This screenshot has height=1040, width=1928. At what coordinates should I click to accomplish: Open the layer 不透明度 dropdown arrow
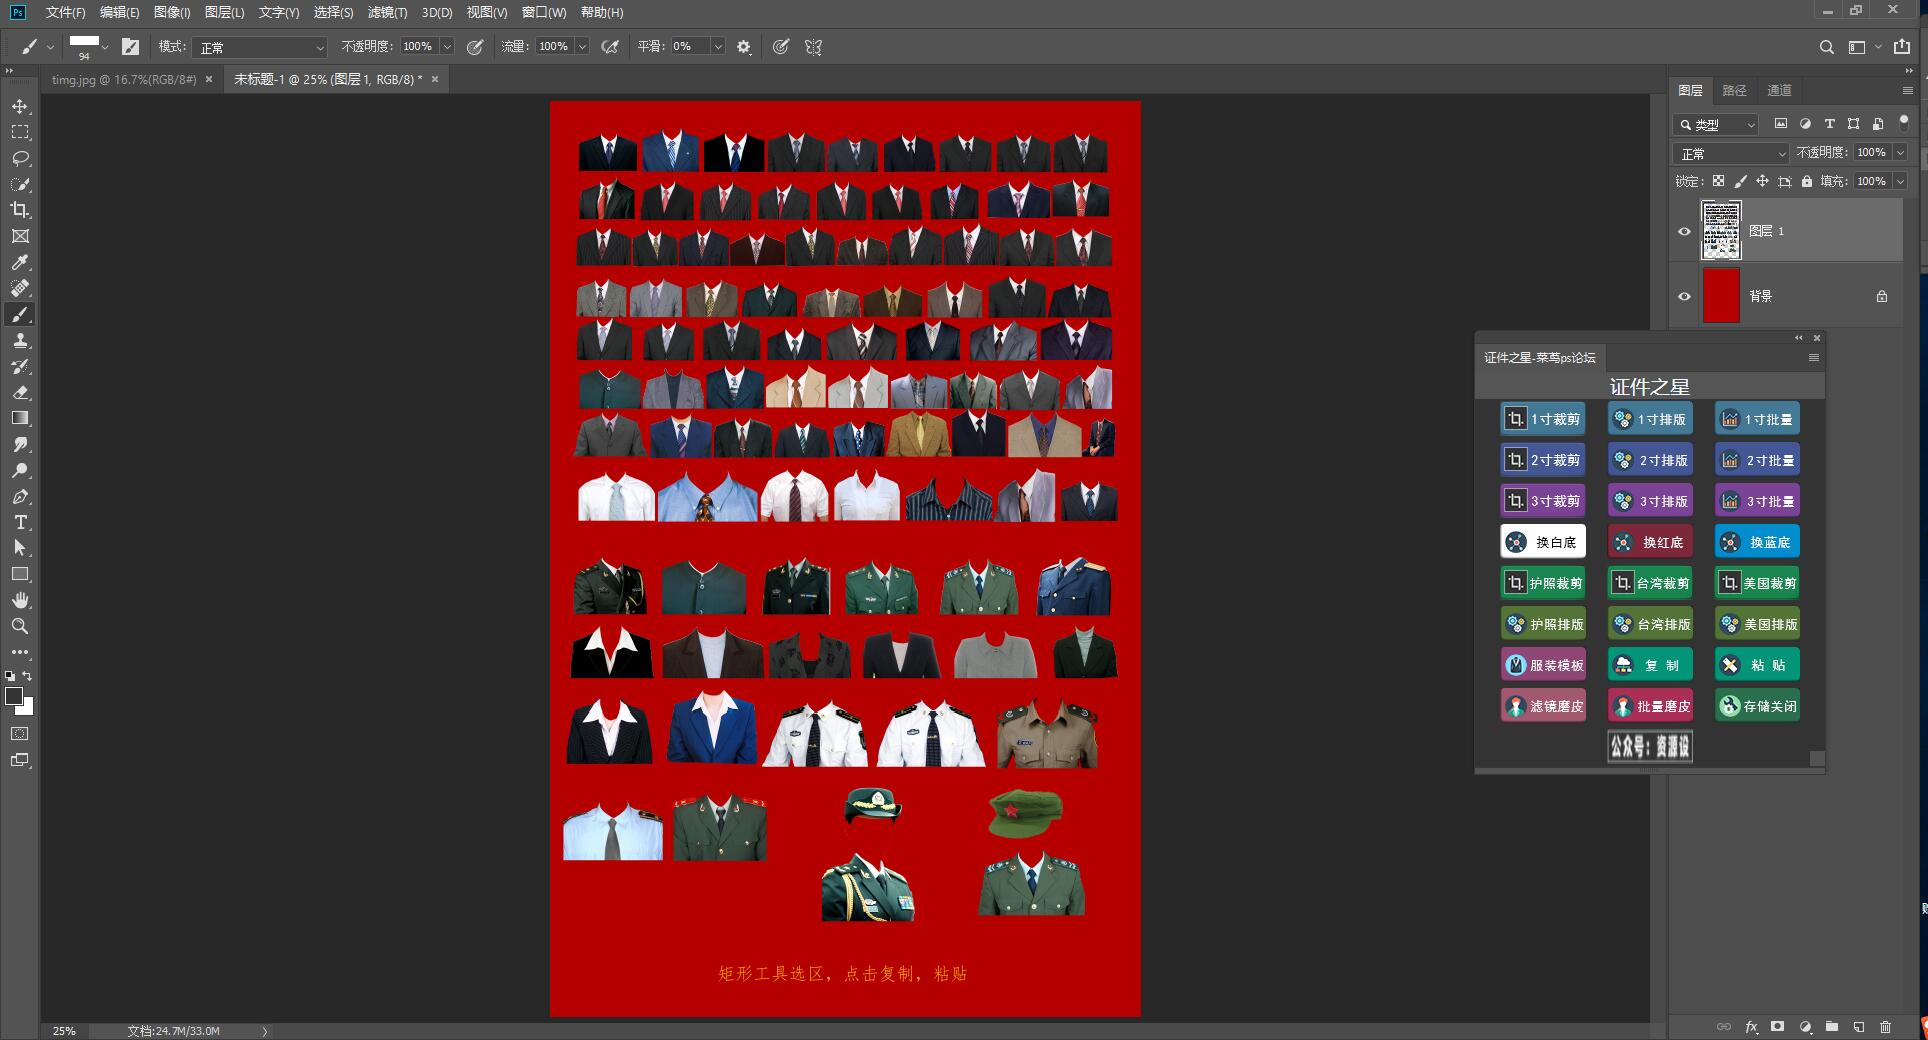pos(1900,153)
